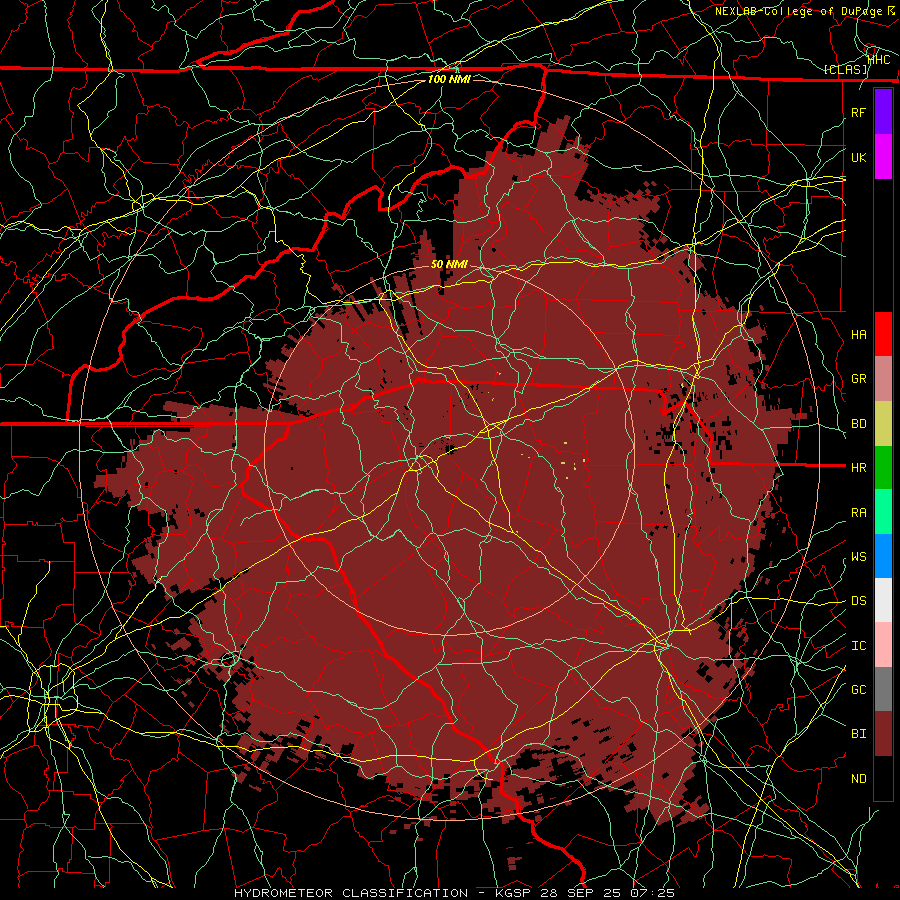Click the red HA legend color swatch
This screenshot has height=900, width=900.
coord(883,334)
